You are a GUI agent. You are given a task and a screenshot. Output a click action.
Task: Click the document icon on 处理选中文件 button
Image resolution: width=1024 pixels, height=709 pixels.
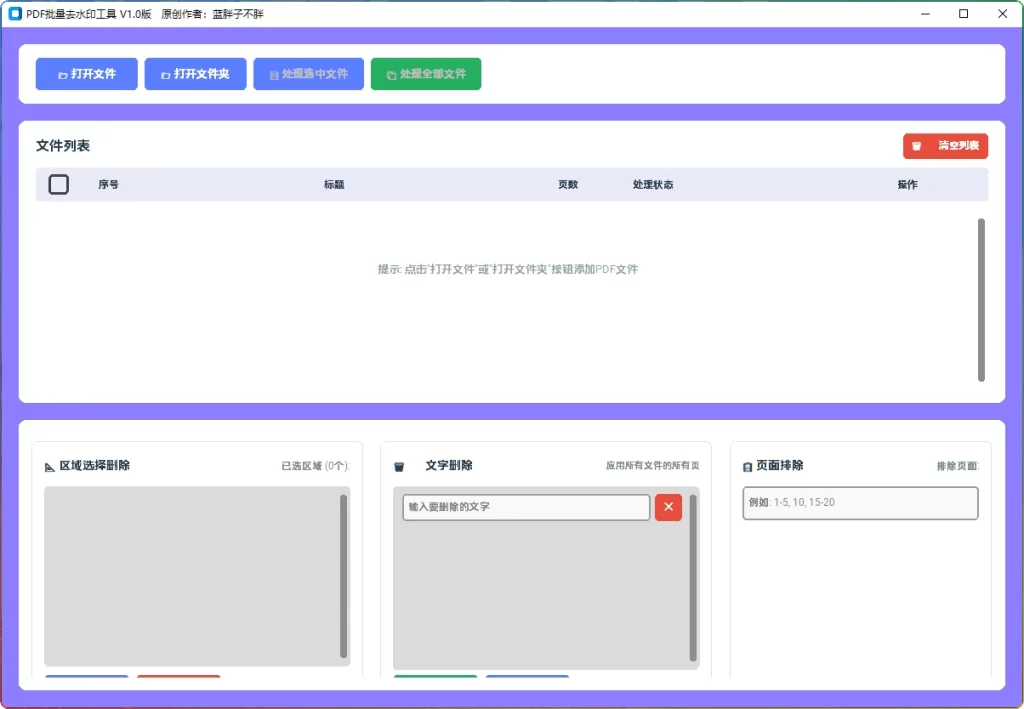(x=272, y=73)
